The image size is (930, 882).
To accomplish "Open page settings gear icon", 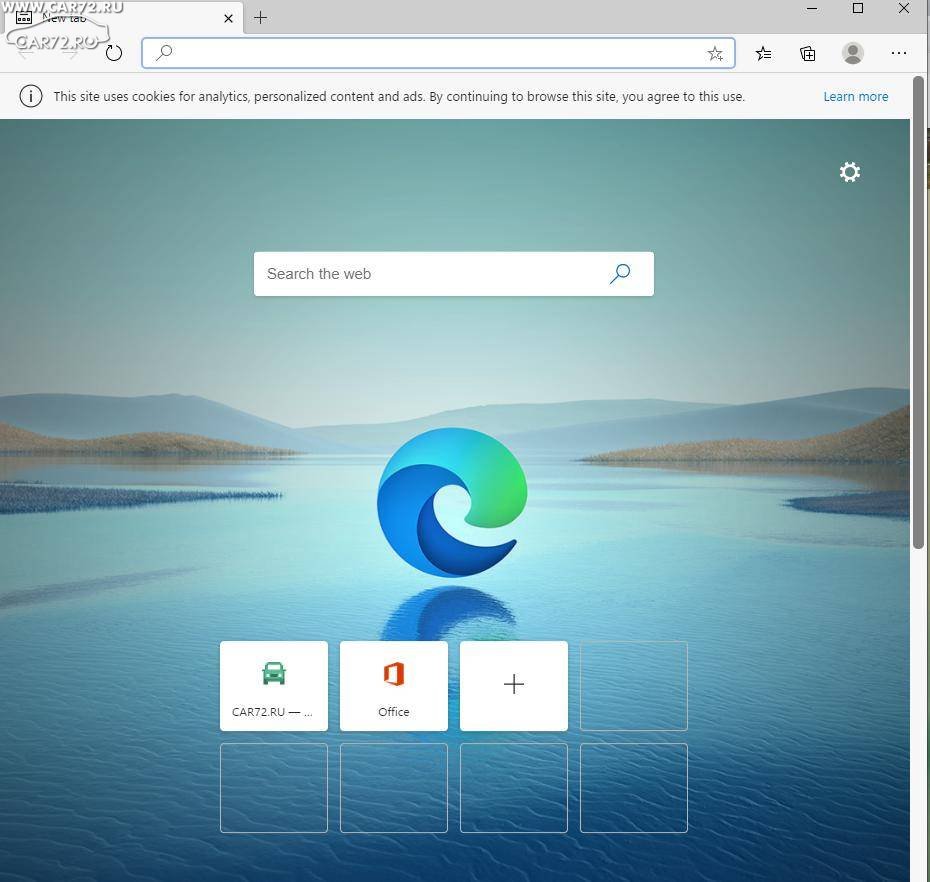I will pos(849,172).
